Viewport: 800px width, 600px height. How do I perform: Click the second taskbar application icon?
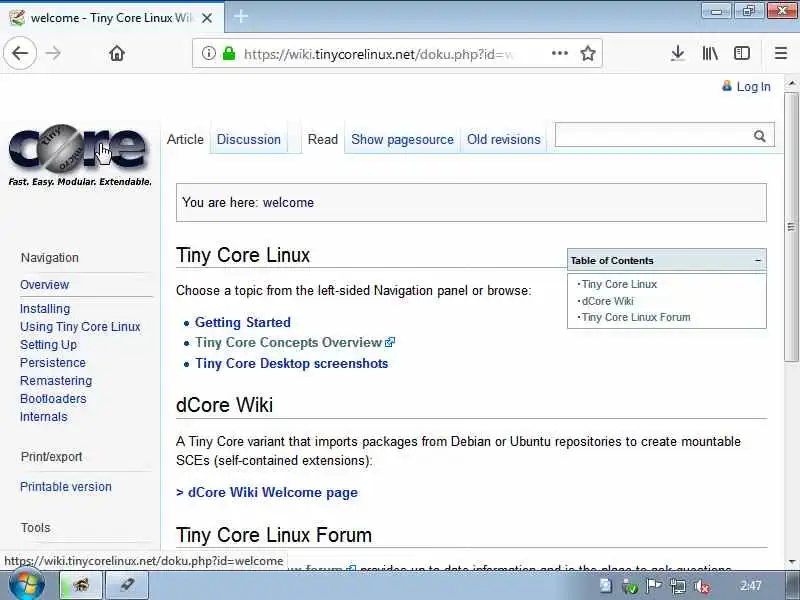pyautogui.click(x=128, y=585)
